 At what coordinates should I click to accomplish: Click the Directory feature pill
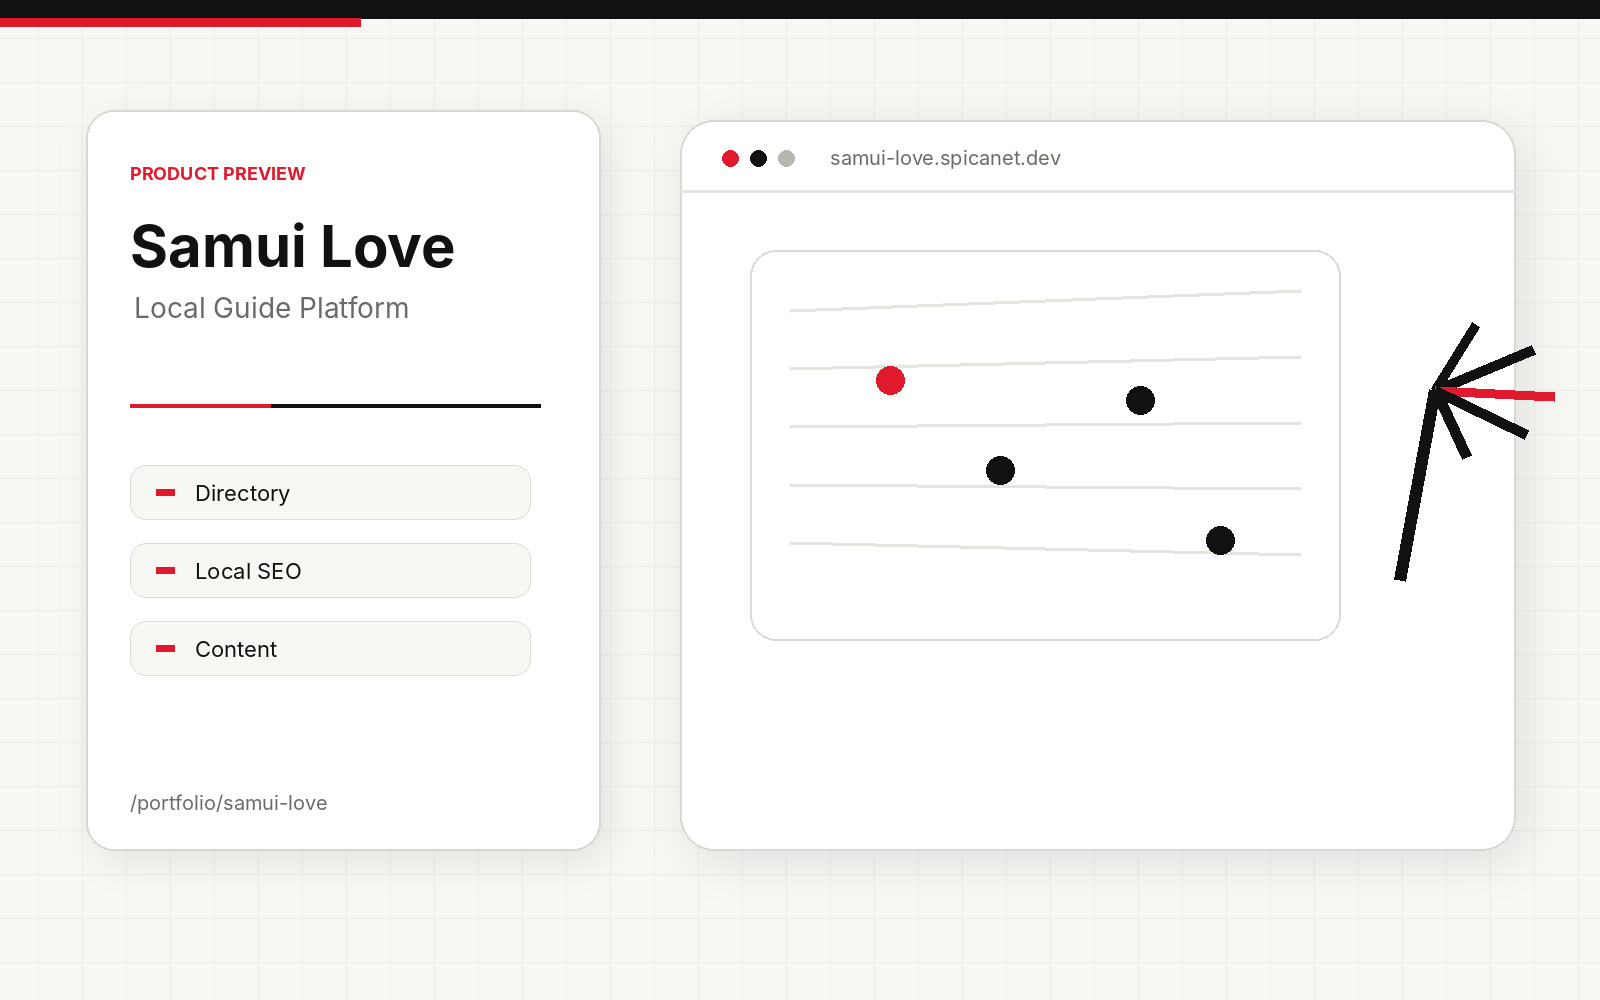click(x=330, y=492)
